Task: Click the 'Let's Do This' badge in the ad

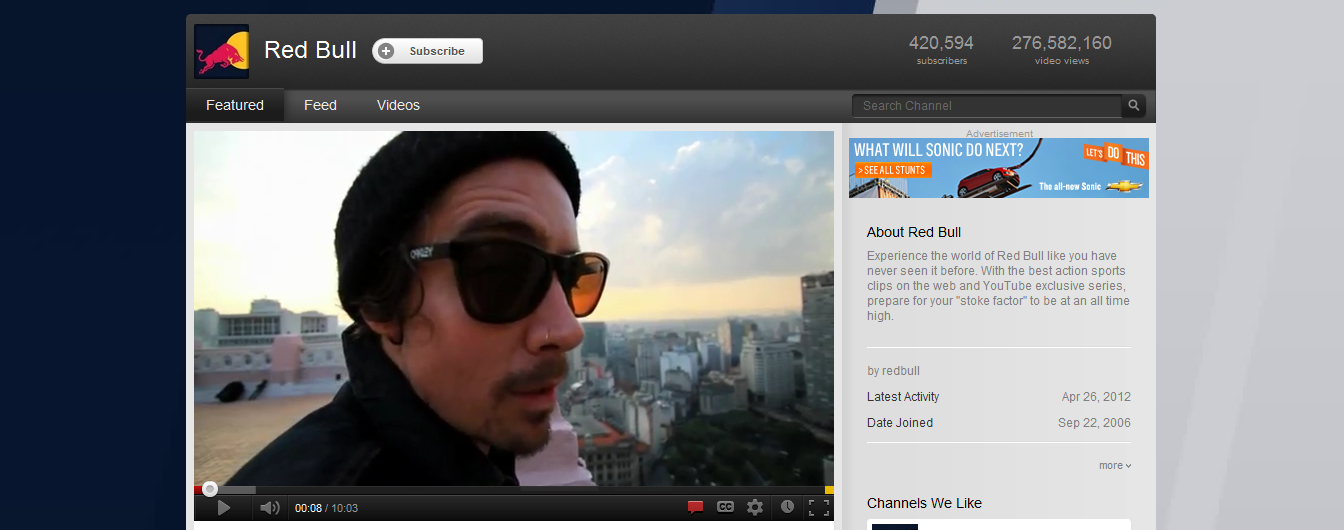Action: pos(1115,156)
